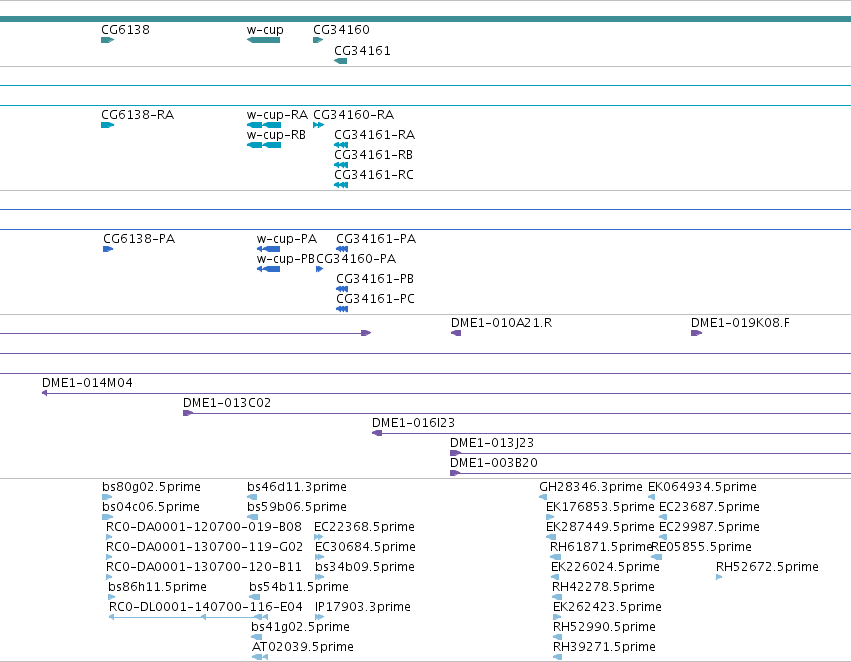851x662 pixels.
Task: Click EST bs04c06.5prime
Action: pyautogui.click(x=151, y=508)
